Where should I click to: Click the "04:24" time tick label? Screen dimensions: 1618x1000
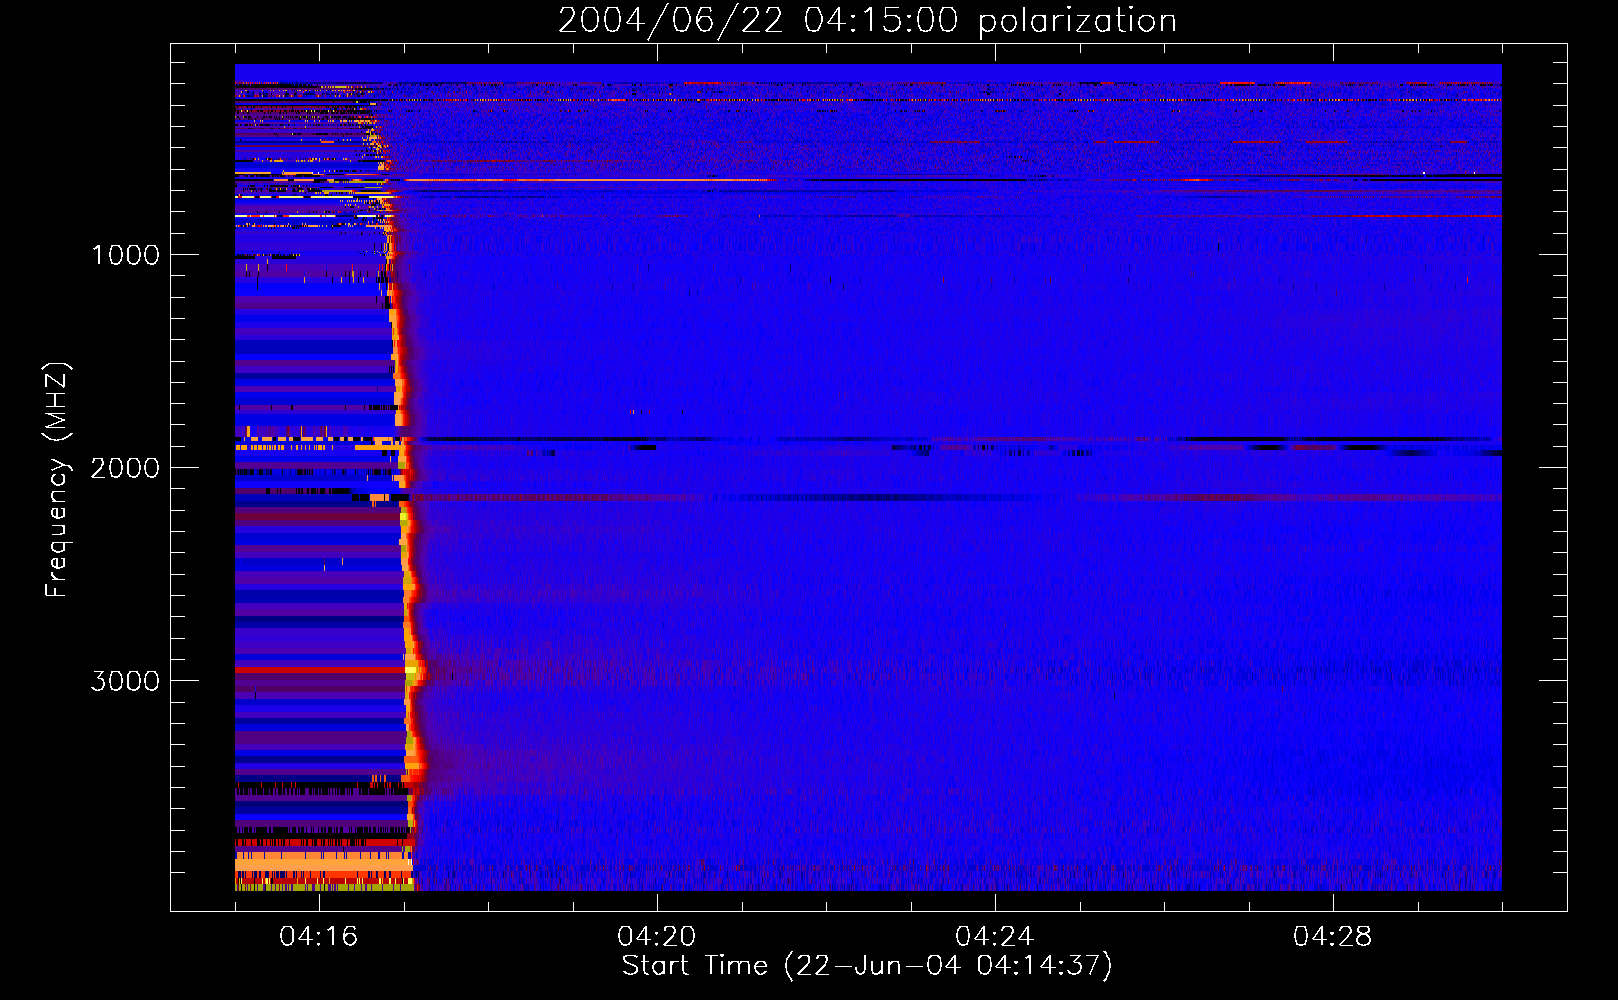pyautogui.click(x=995, y=937)
